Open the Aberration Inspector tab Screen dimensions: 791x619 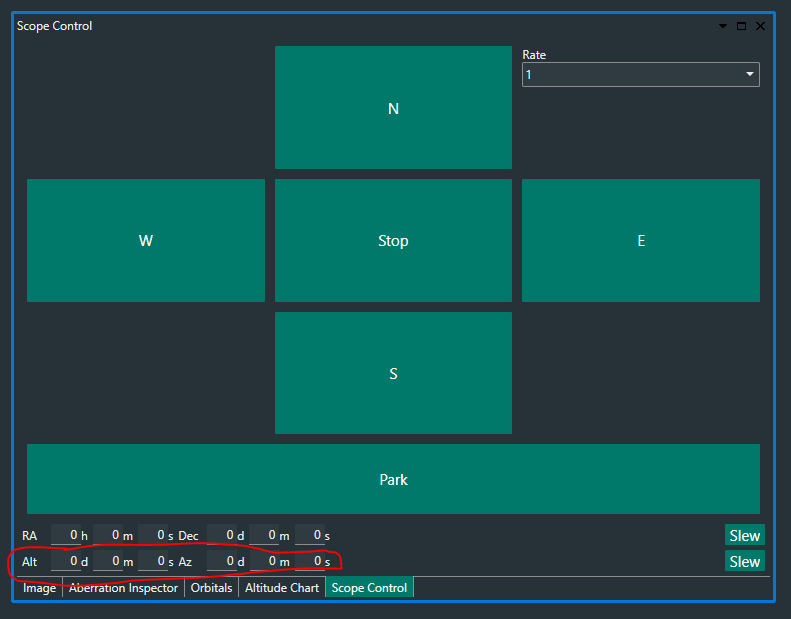(x=124, y=588)
